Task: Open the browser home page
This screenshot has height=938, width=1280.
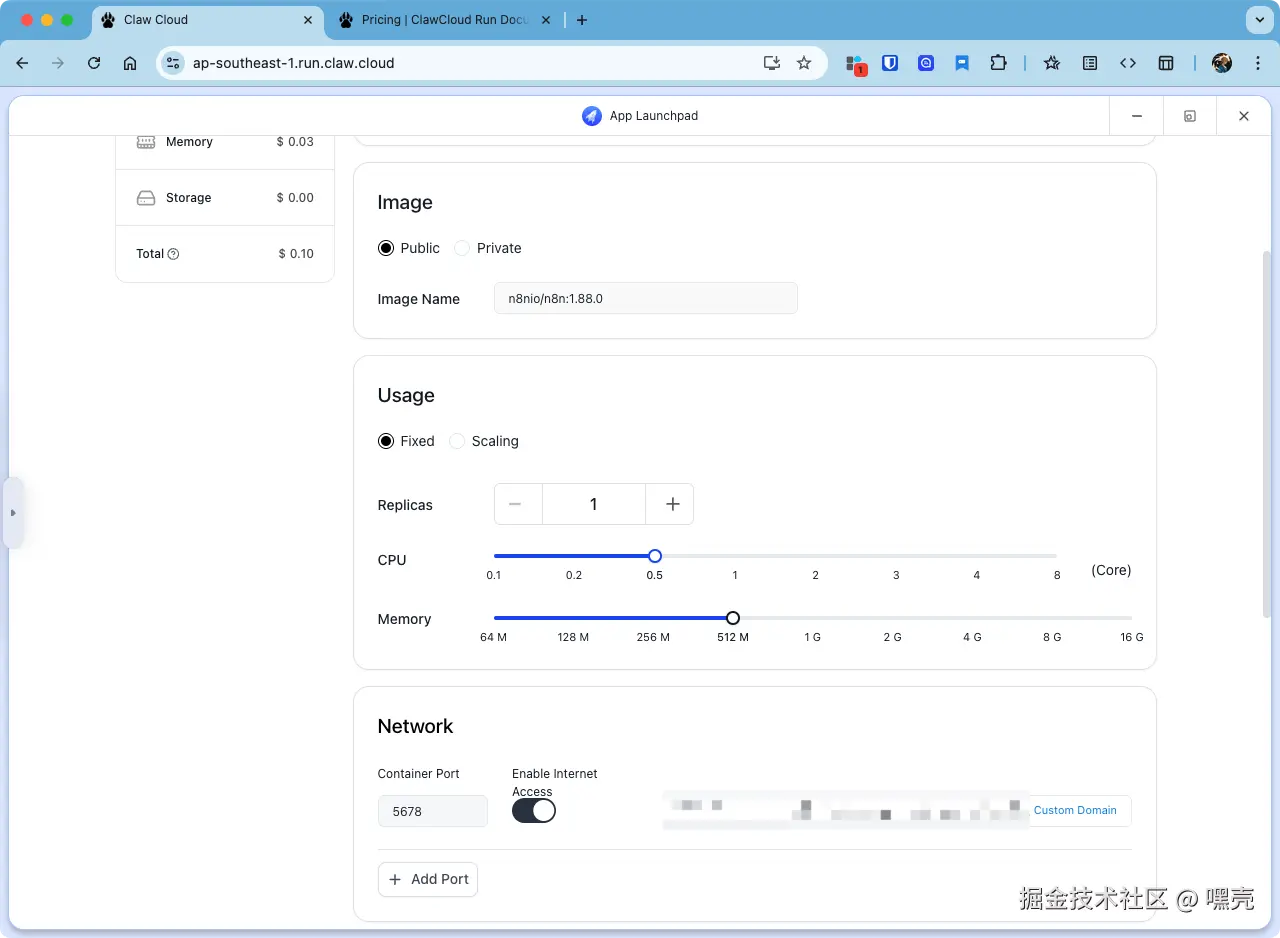Action: click(130, 63)
